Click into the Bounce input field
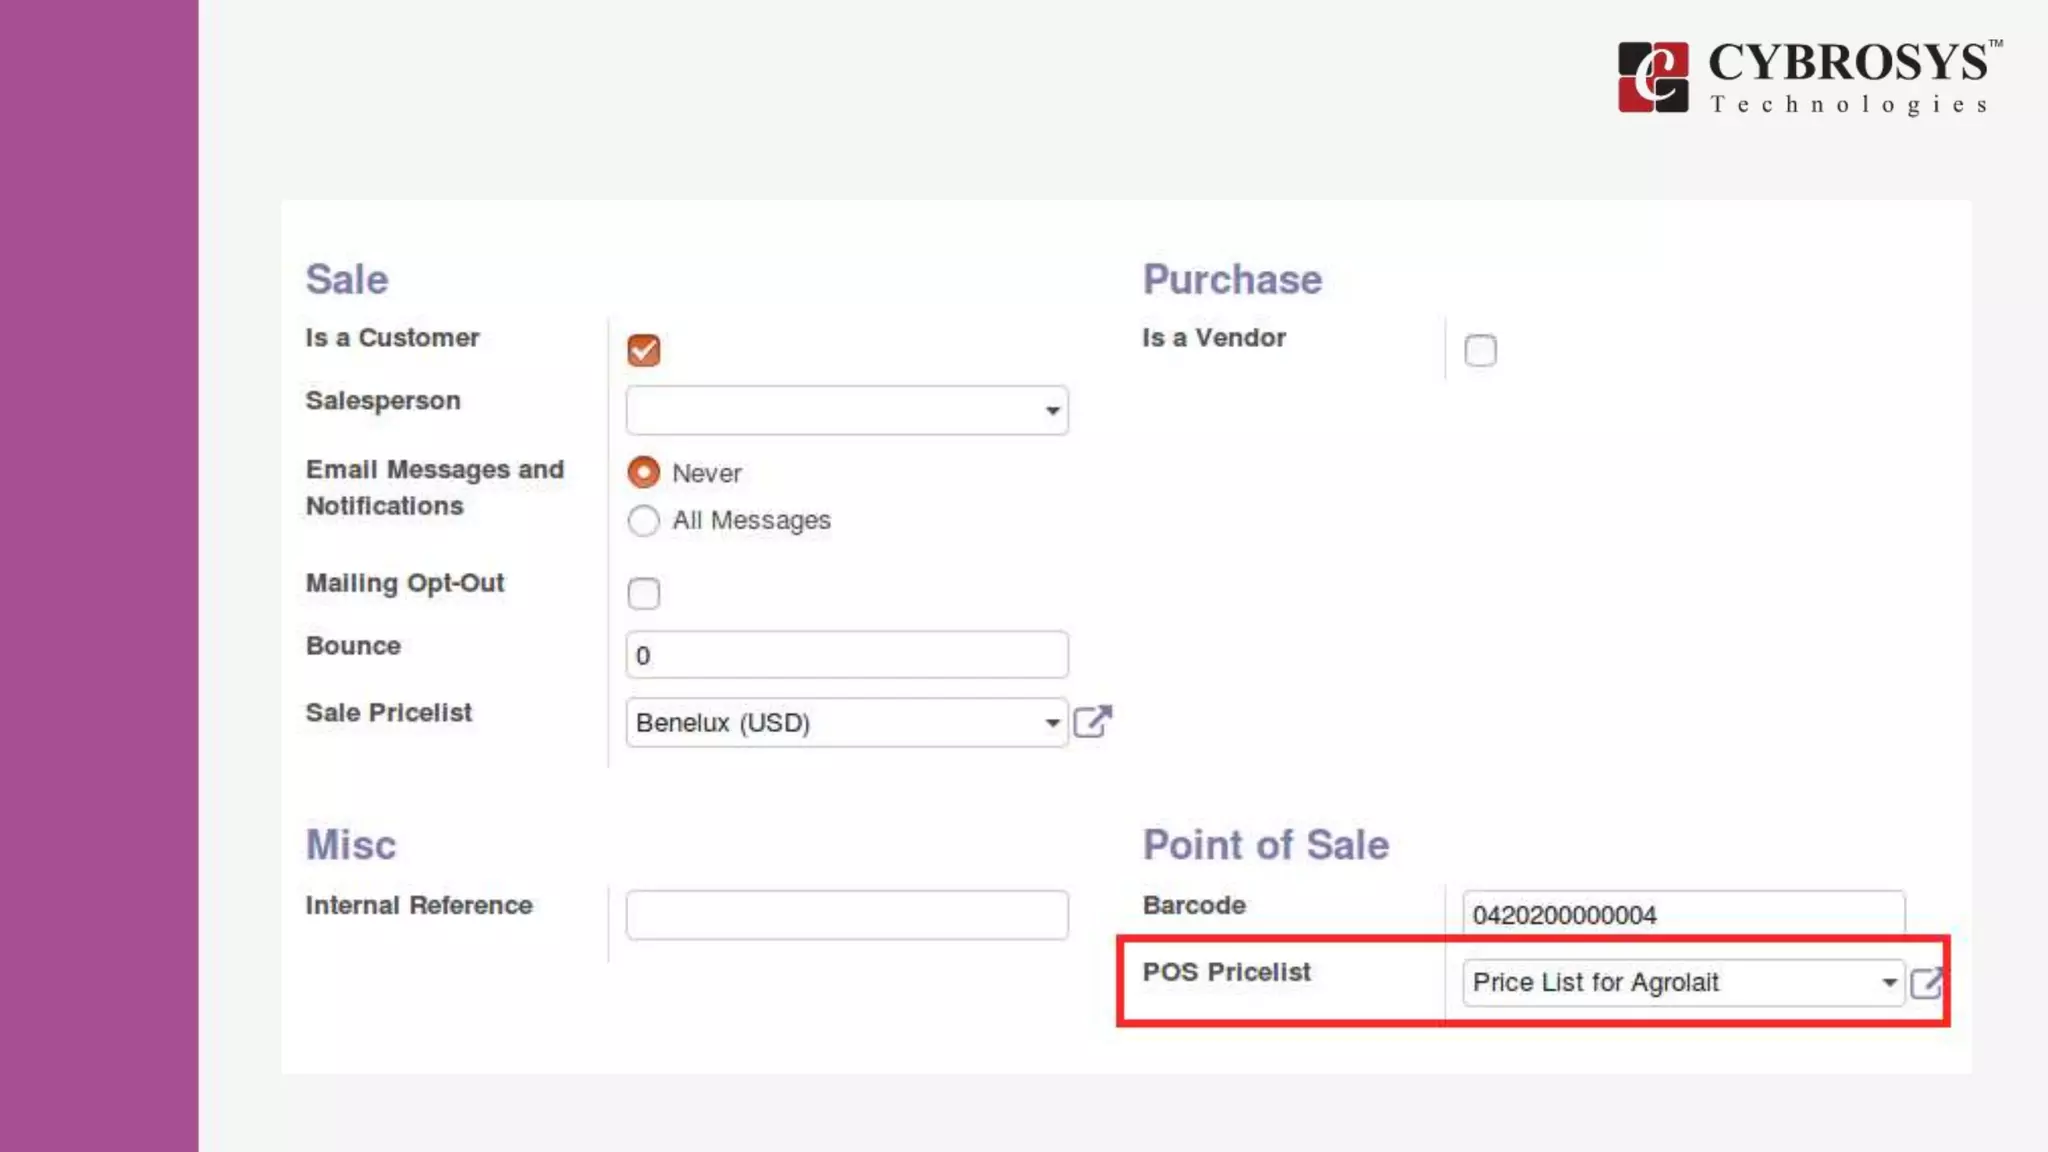2048x1152 pixels. tap(846, 655)
